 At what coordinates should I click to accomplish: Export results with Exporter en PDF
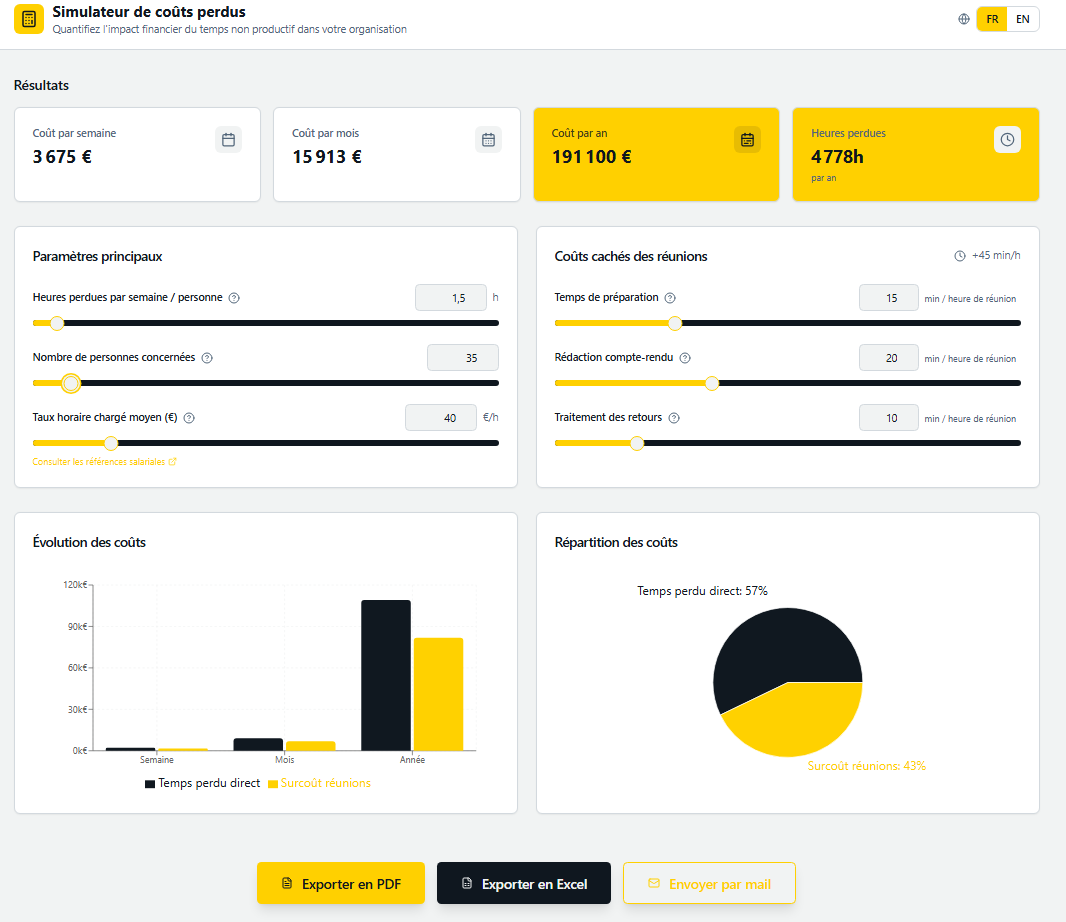pos(341,883)
